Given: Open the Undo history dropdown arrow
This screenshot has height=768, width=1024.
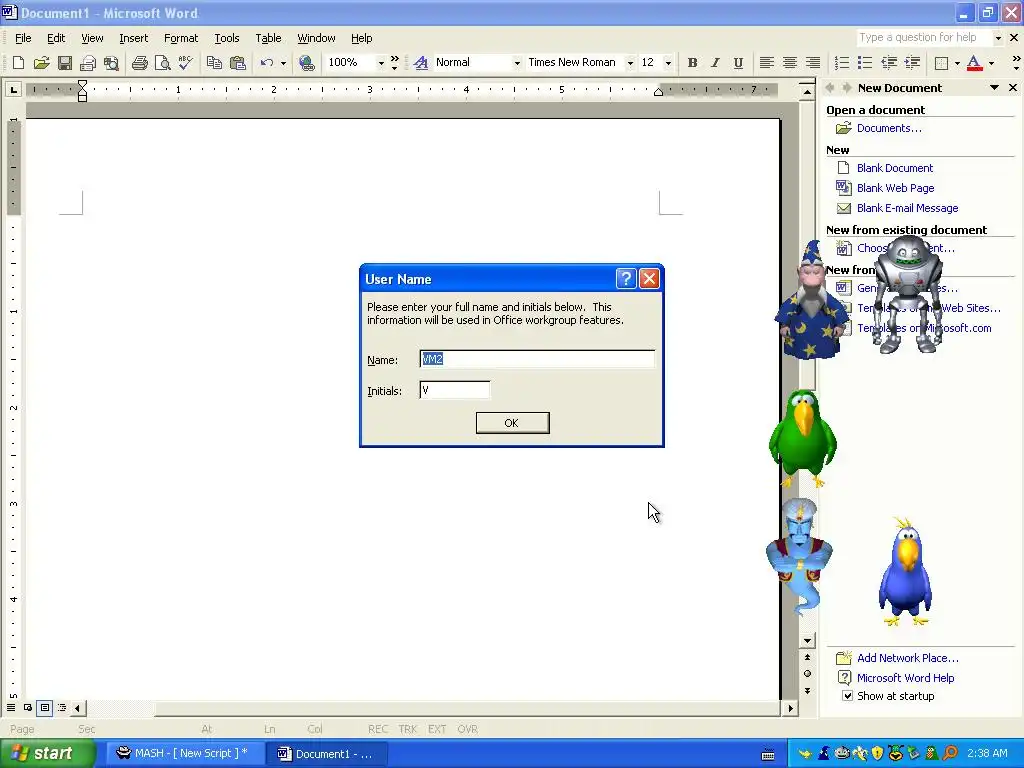Looking at the screenshot, I should click(283, 63).
